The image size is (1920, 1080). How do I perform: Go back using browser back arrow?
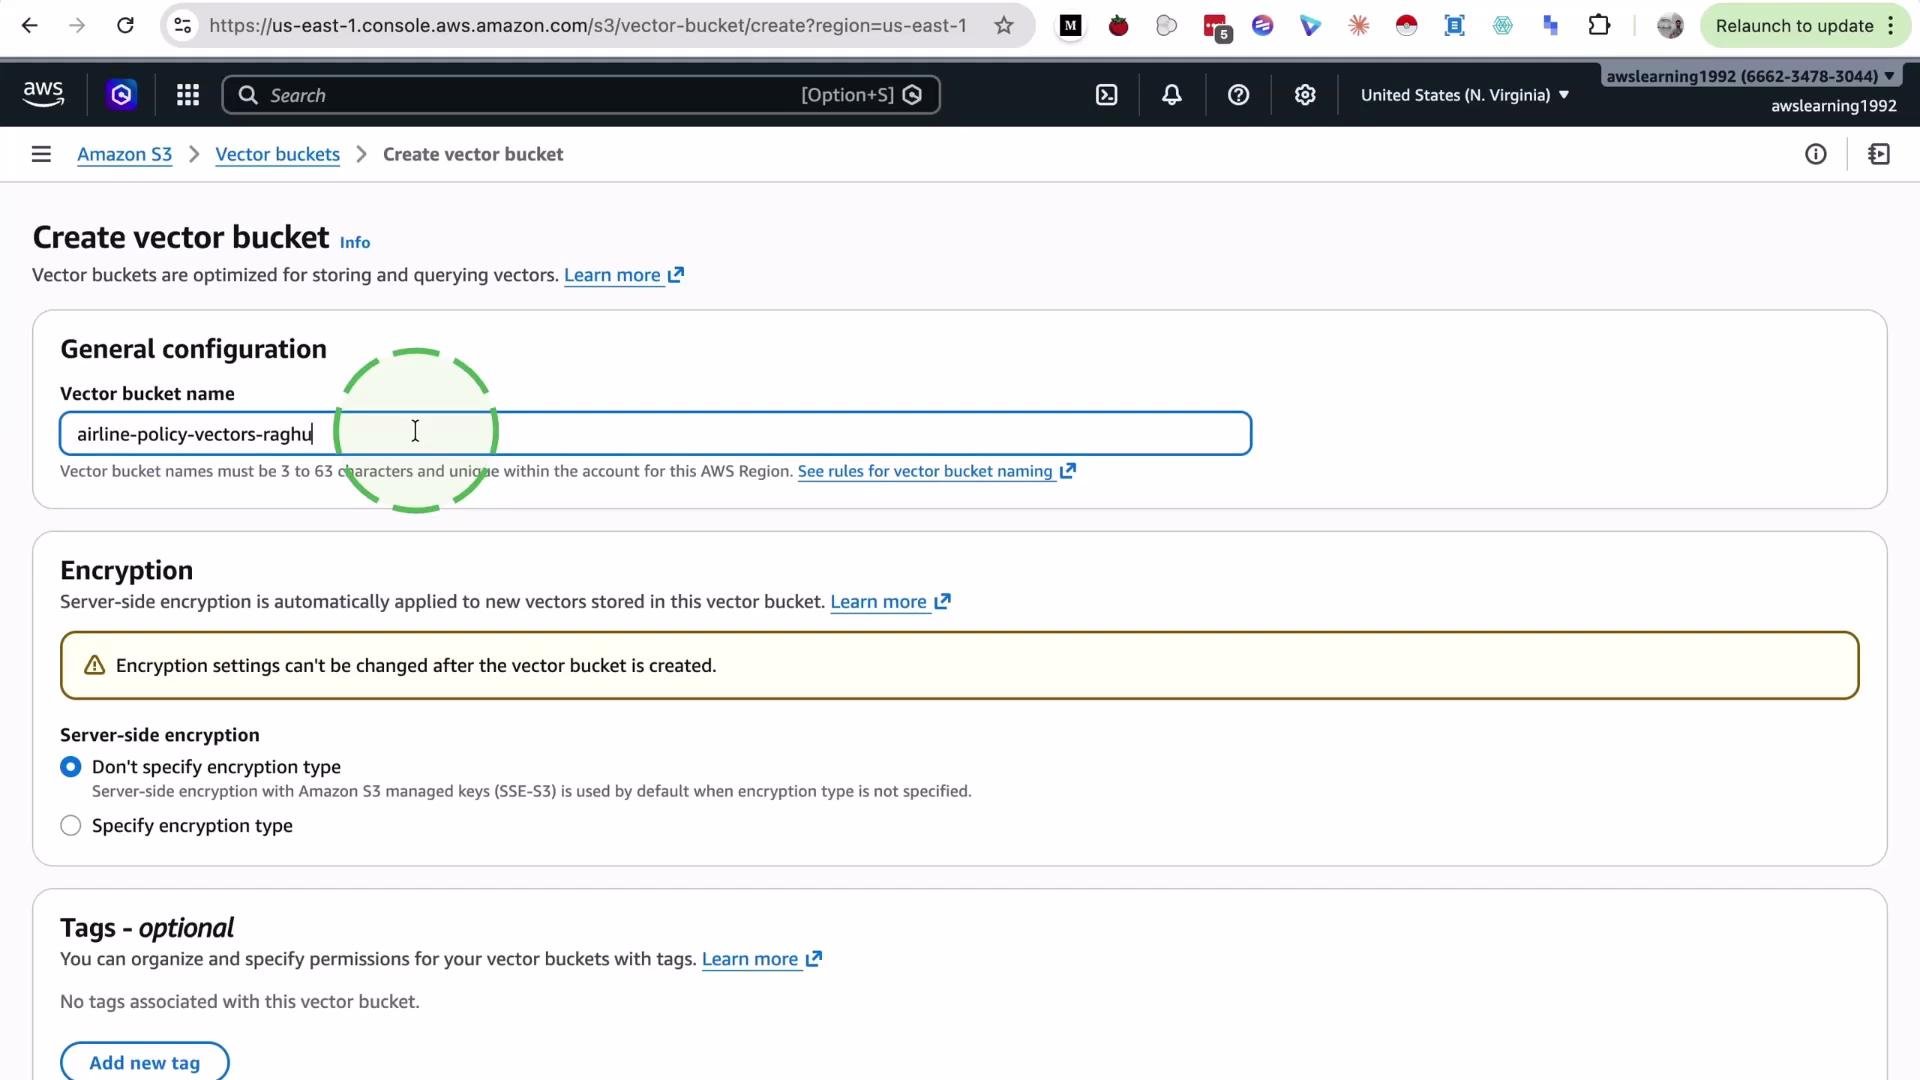[30, 26]
